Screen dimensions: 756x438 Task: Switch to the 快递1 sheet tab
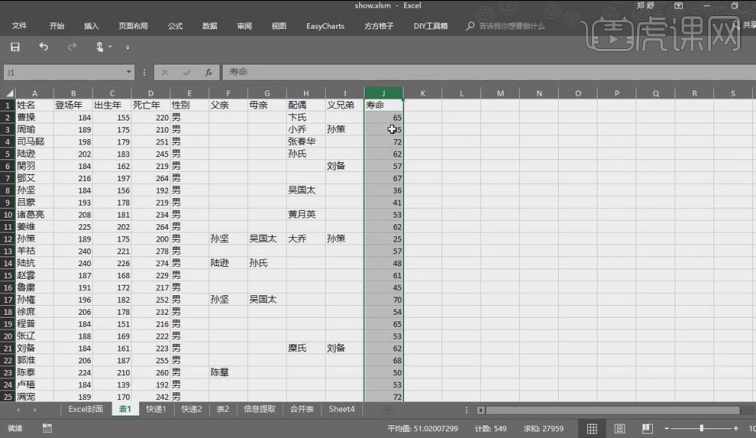pos(156,409)
